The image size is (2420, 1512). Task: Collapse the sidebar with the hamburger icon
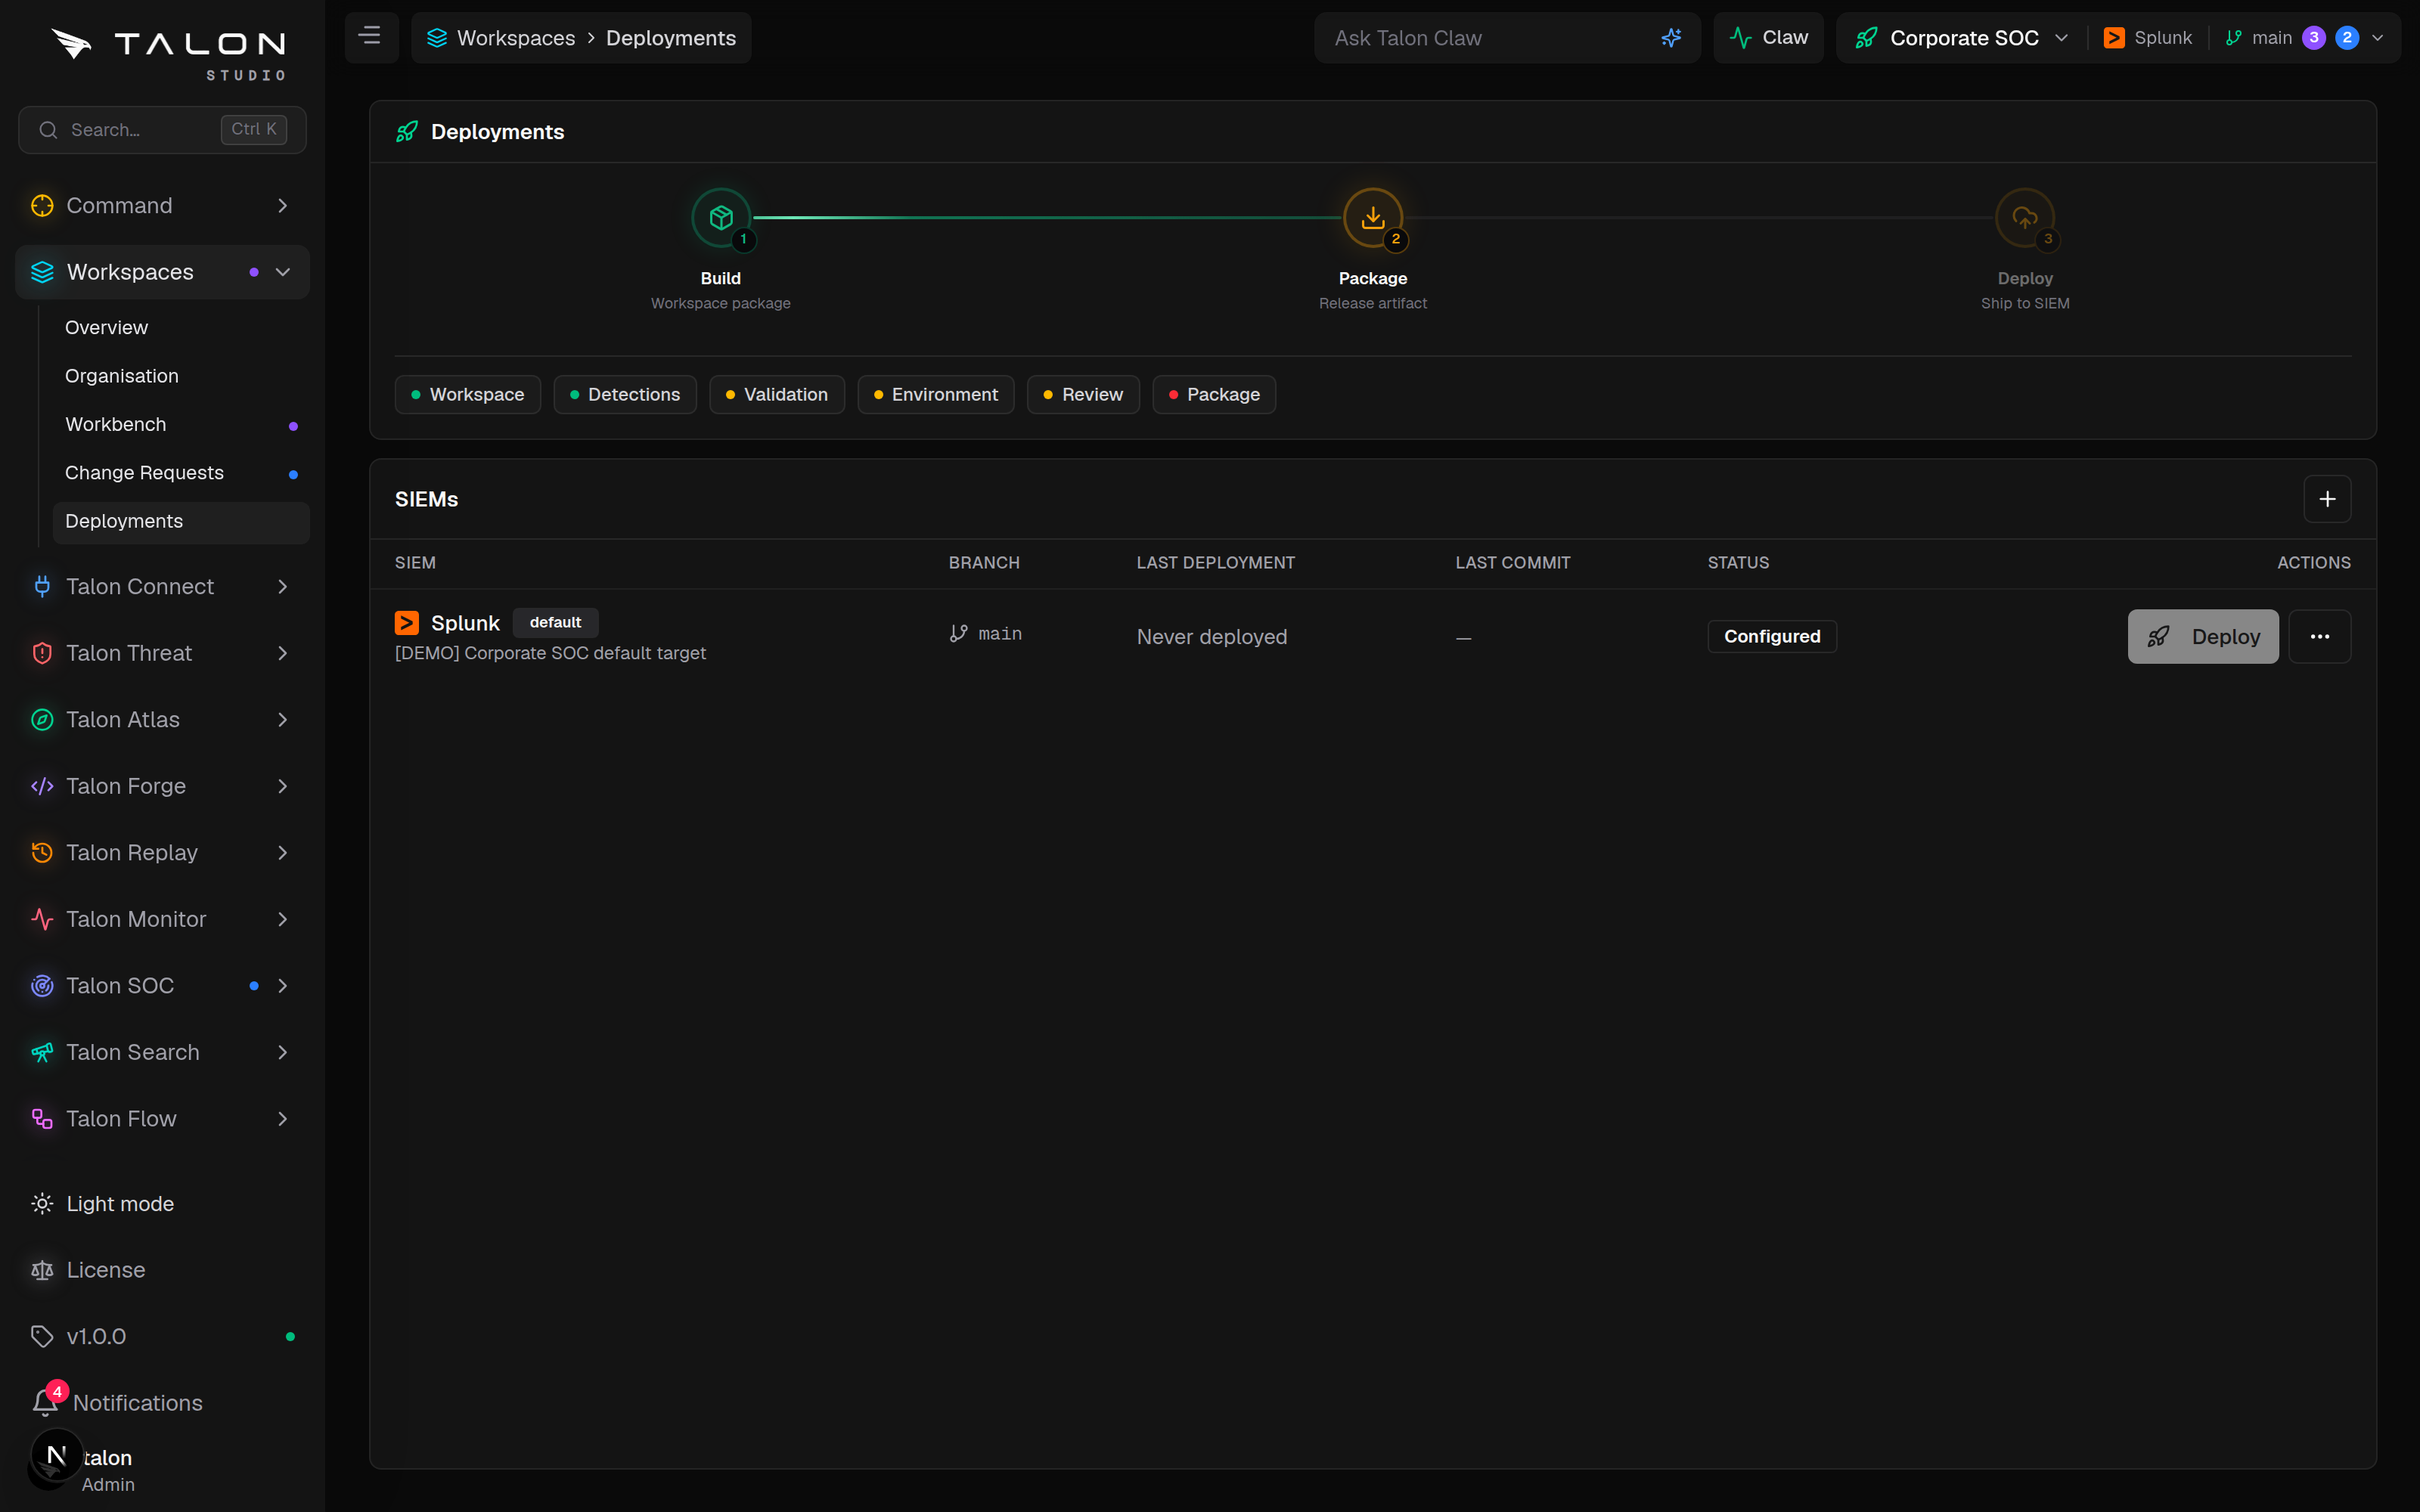click(370, 37)
